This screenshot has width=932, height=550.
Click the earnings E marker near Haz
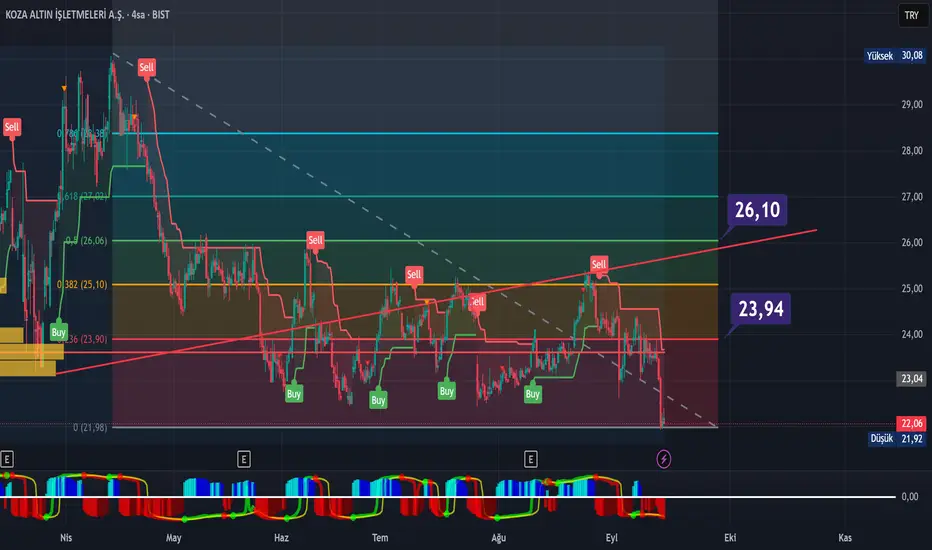(x=244, y=459)
